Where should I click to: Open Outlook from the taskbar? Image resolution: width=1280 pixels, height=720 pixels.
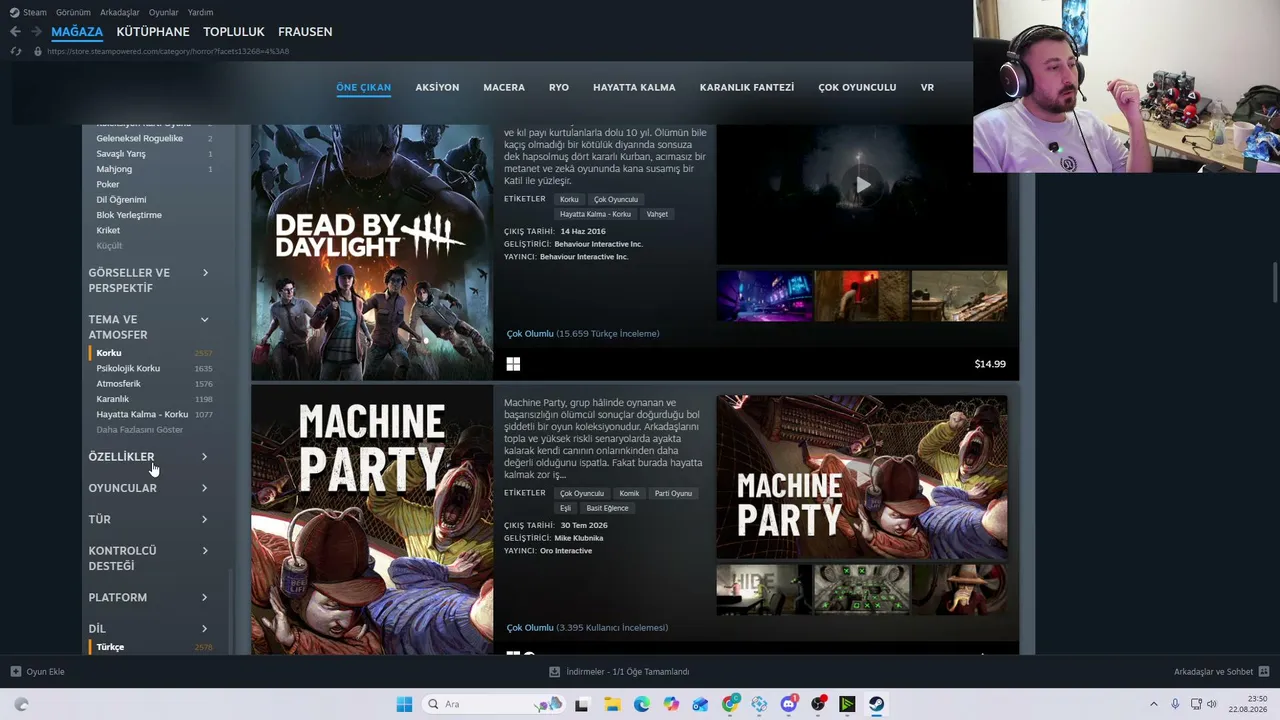coord(701,704)
